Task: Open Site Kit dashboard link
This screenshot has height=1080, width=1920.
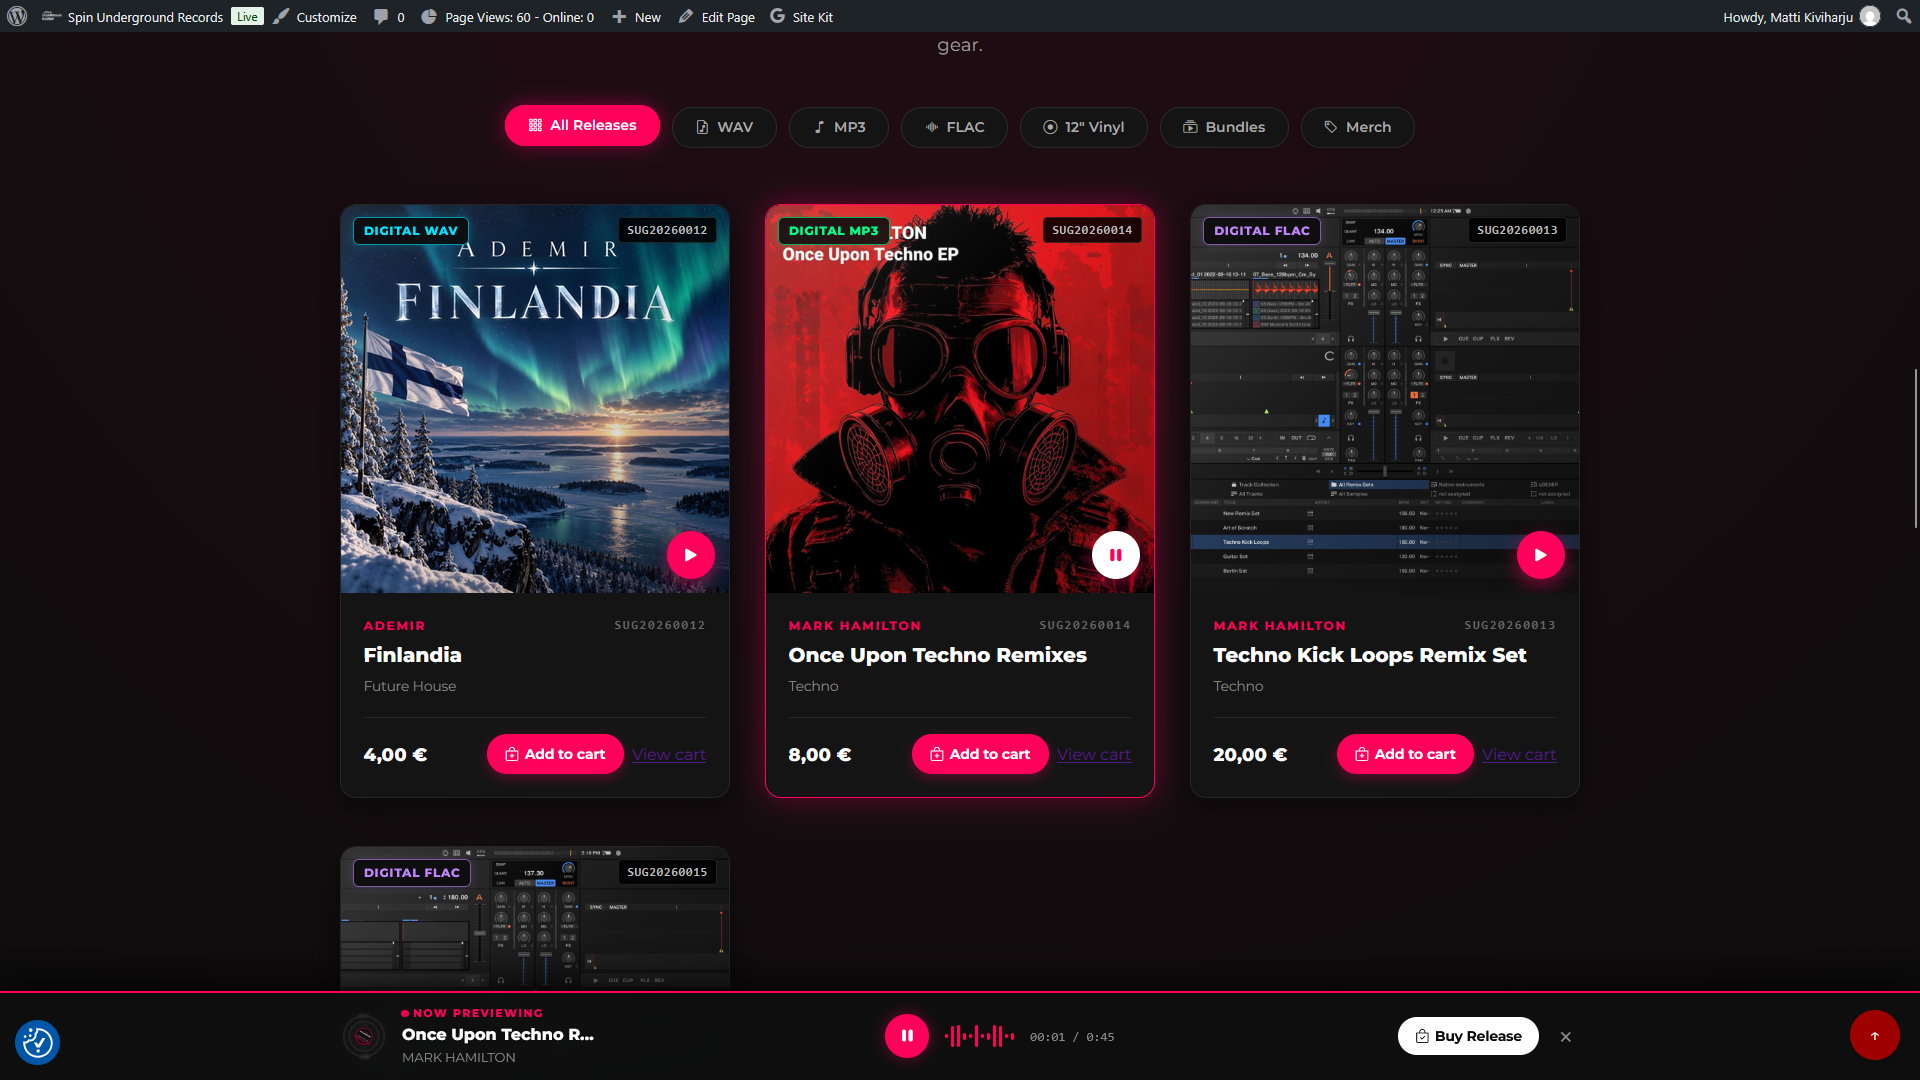Action: 801,17
